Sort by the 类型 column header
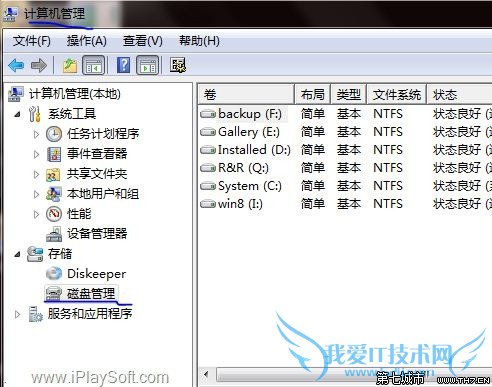The image size is (492, 387). pyautogui.click(x=348, y=95)
